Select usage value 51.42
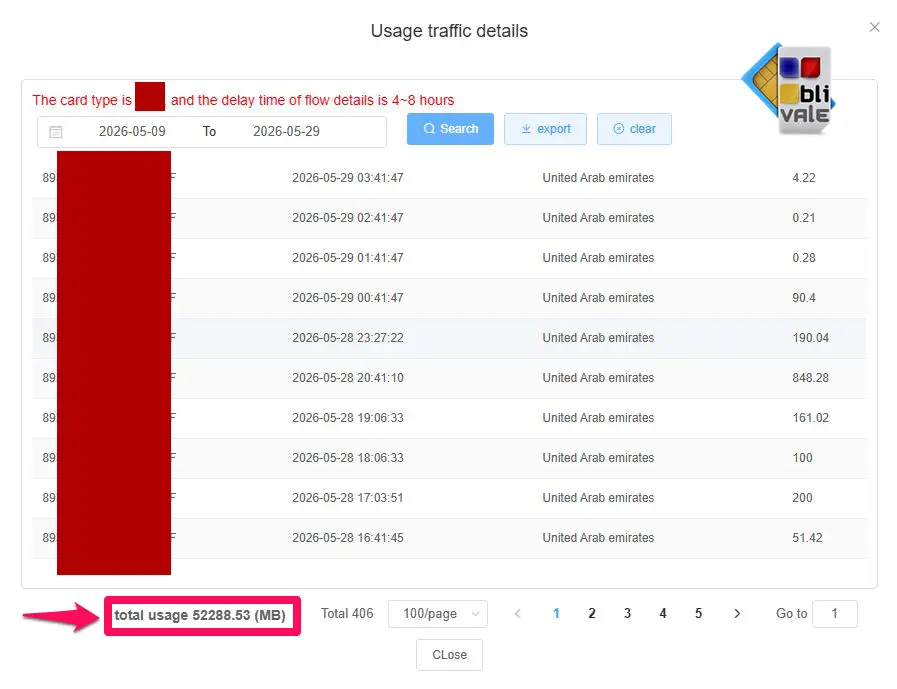The height and width of the screenshot is (689, 897). coord(807,538)
